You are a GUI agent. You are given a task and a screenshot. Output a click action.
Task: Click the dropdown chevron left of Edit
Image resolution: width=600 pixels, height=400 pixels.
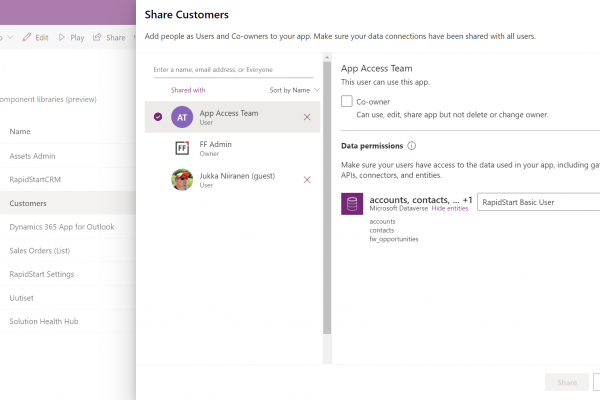coord(10,37)
